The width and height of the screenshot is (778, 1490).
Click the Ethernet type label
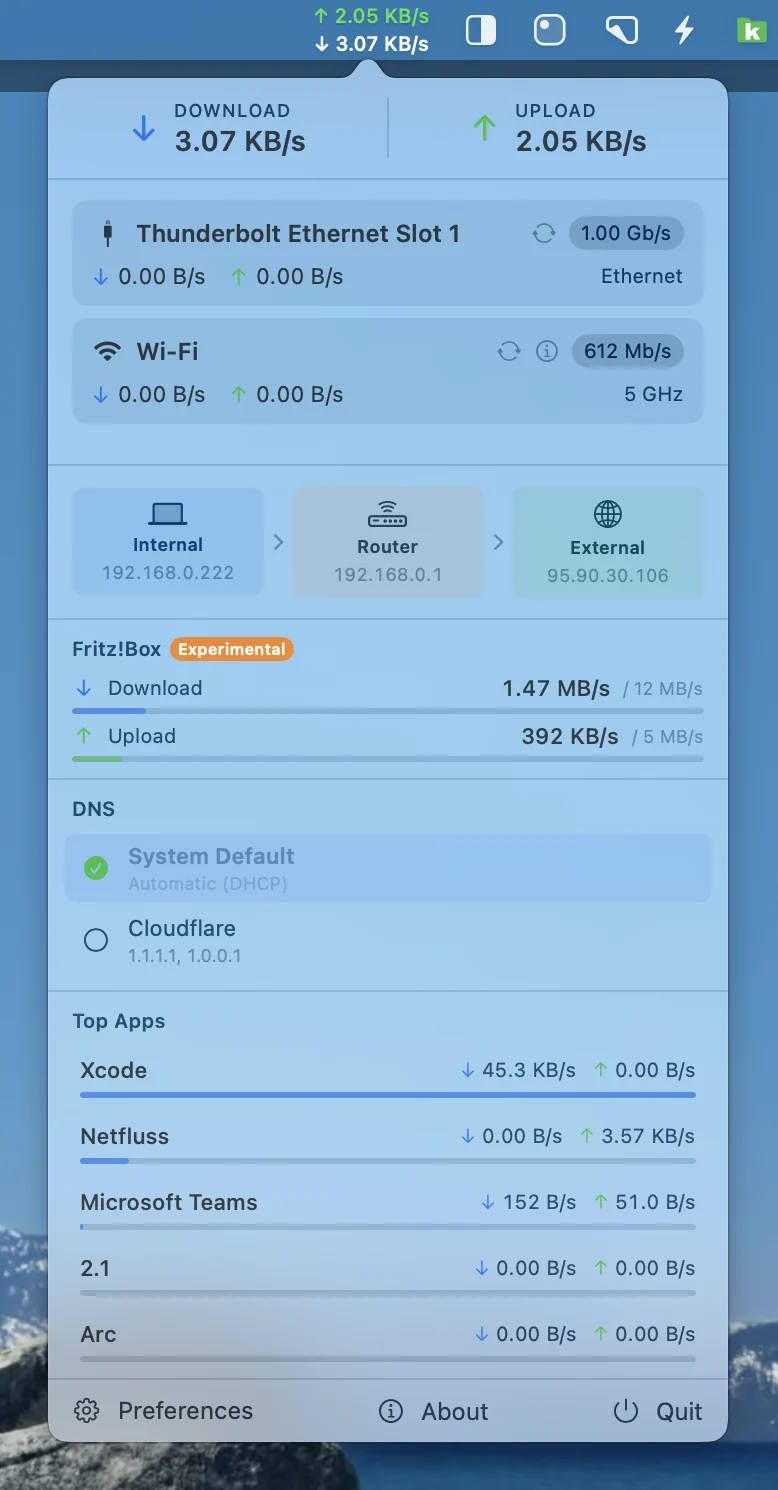click(642, 276)
